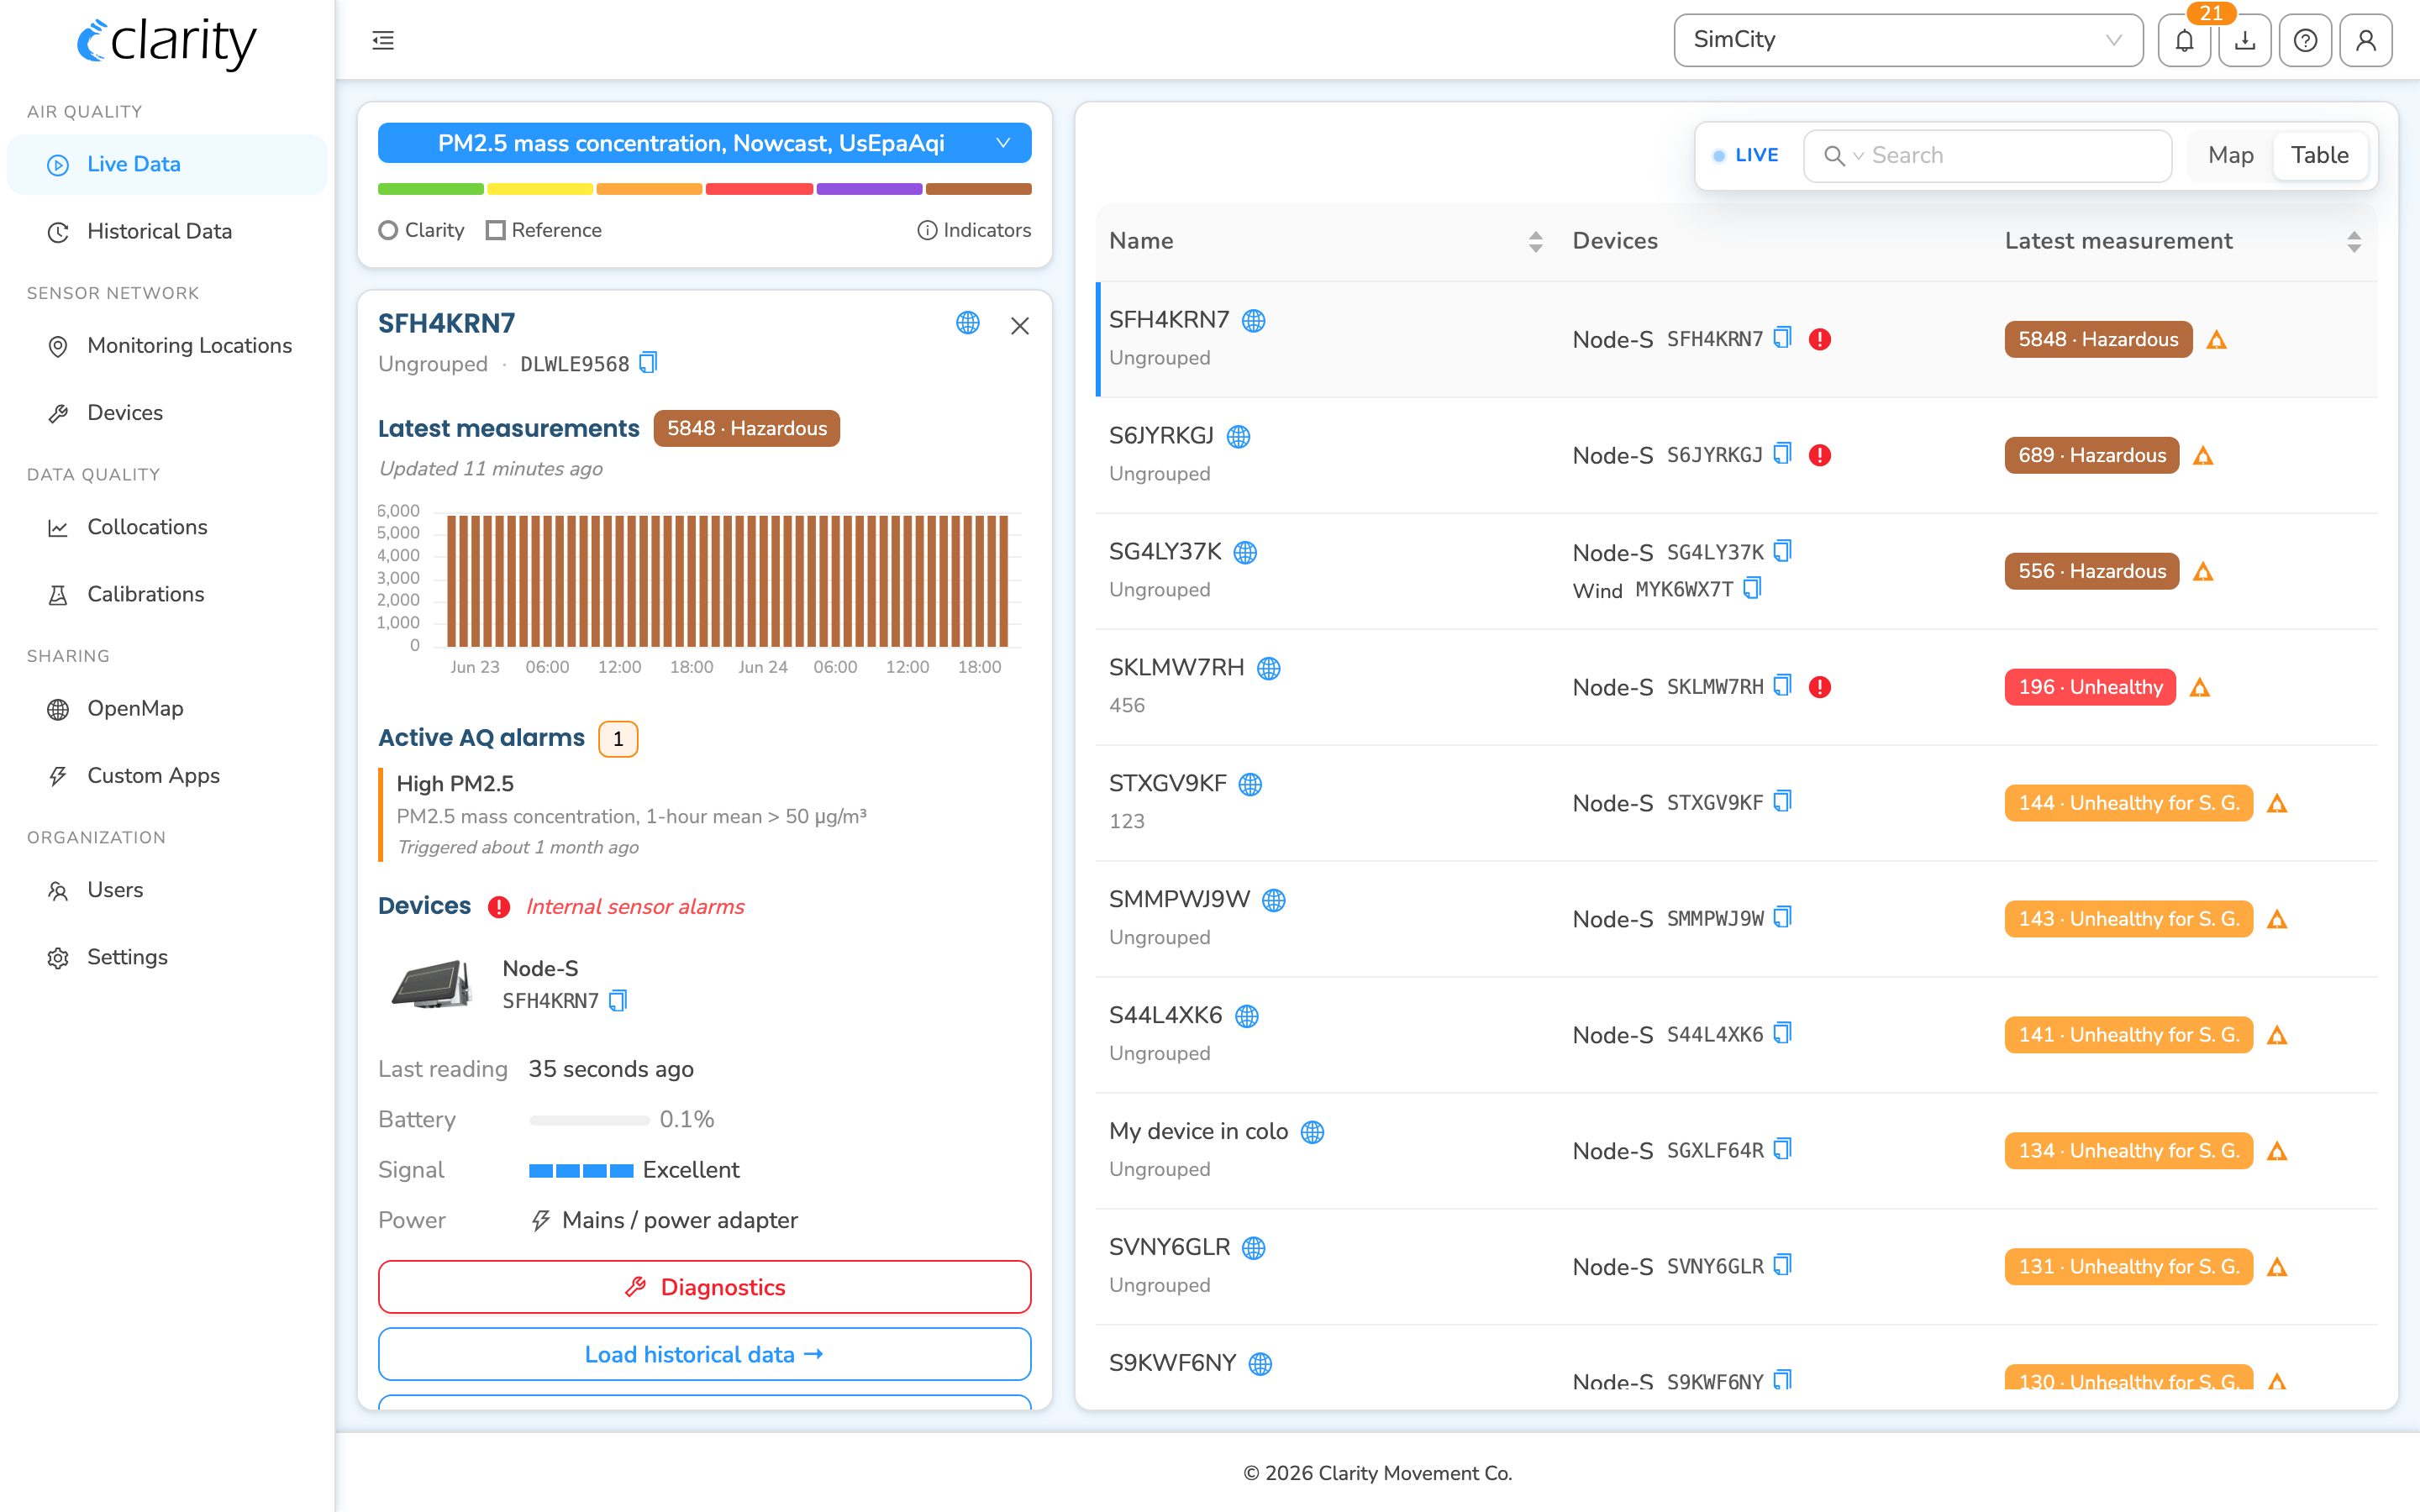Click the Indicators info link

pyautogui.click(x=974, y=230)
